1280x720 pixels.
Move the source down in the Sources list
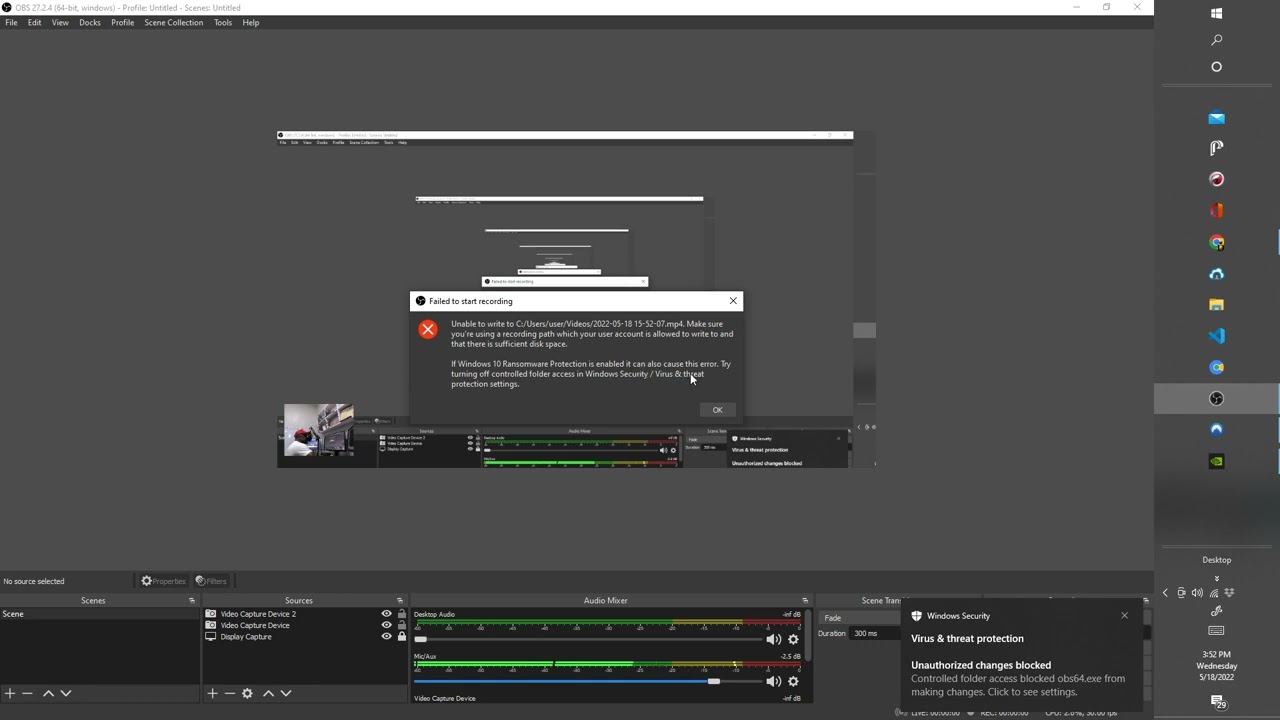click(x=286, y=693)
